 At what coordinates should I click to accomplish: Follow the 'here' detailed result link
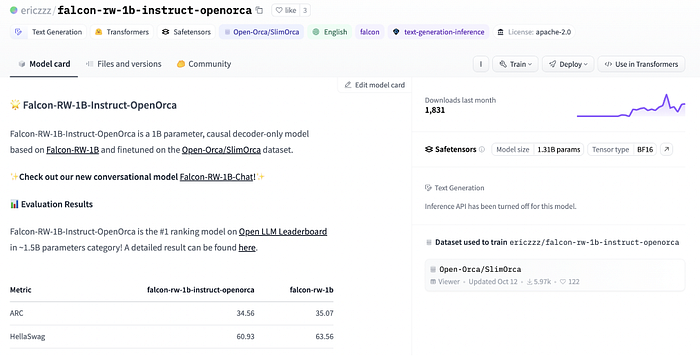247,247
